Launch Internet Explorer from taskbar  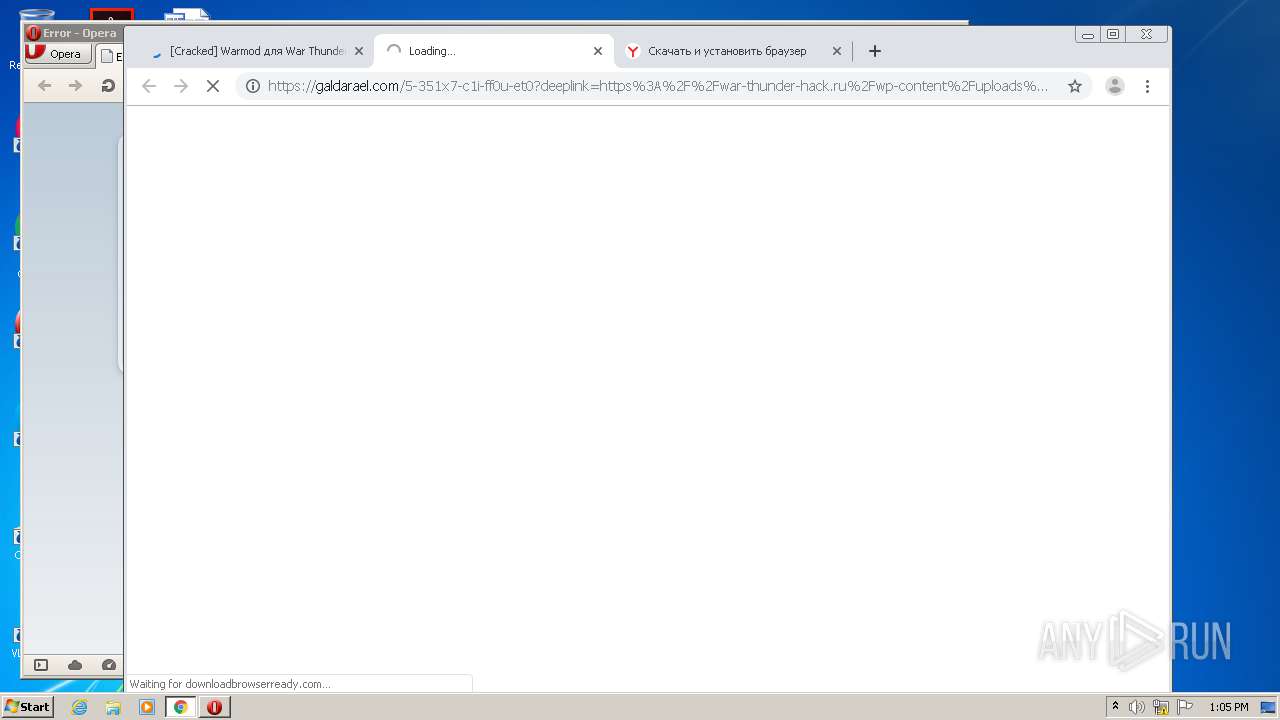(x=79, y=707)
